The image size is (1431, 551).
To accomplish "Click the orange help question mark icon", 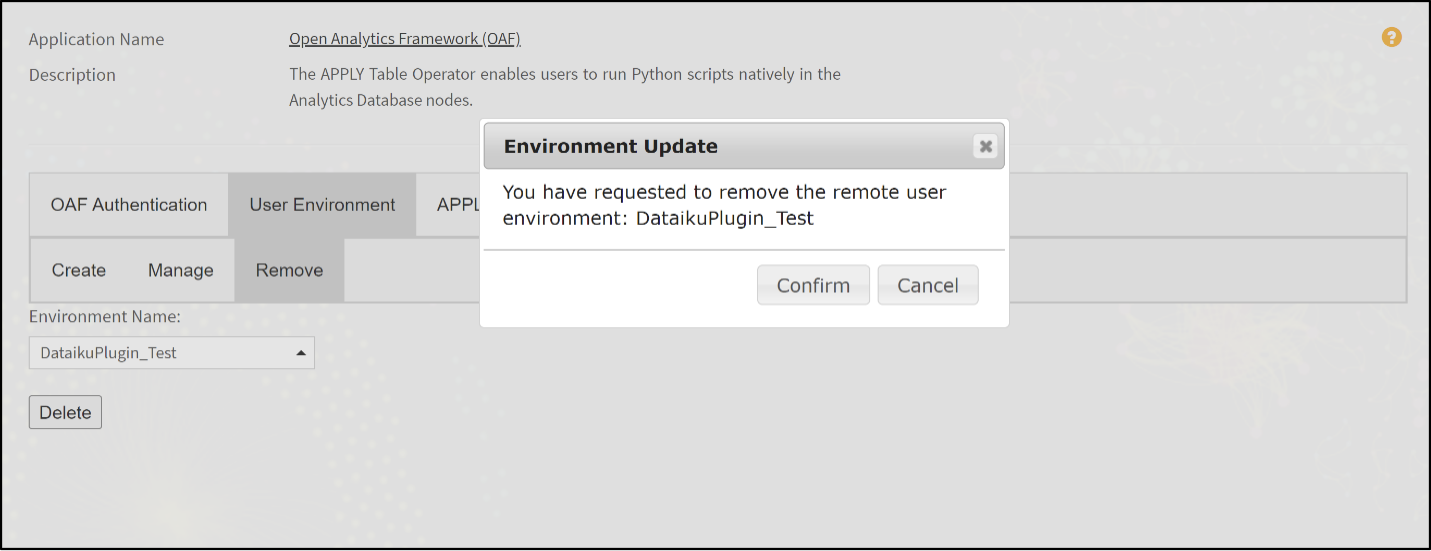I will click(1391, 38).
